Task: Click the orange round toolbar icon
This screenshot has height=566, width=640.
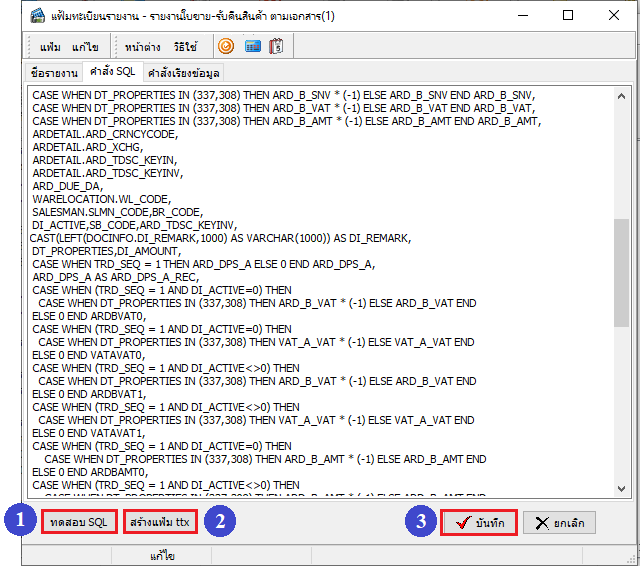Action: [x=226, y=47]
